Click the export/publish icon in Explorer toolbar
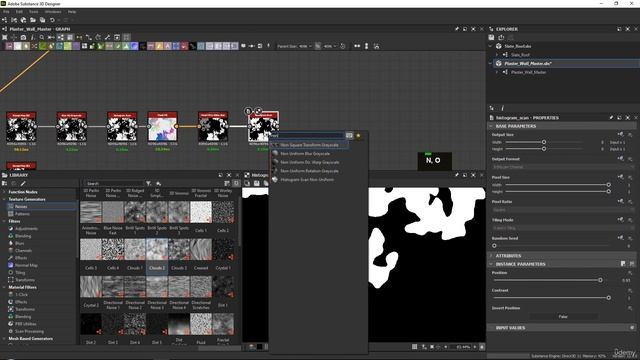Image resolution: width=640 pixels, height=360 pixels. 501,37
